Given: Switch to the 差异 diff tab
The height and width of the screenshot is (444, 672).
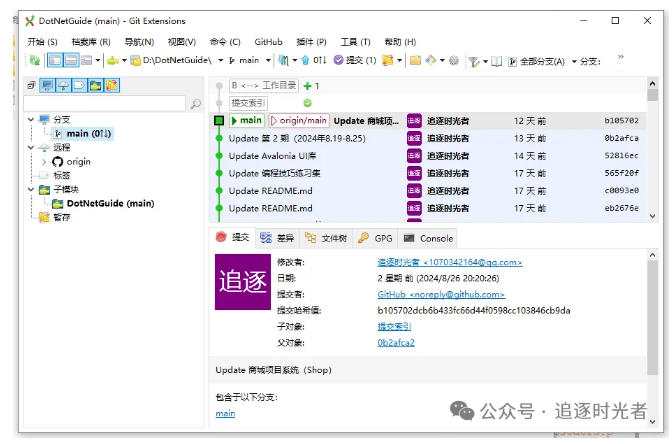Looking at the screenshot, I should click(x=277, y=238).
